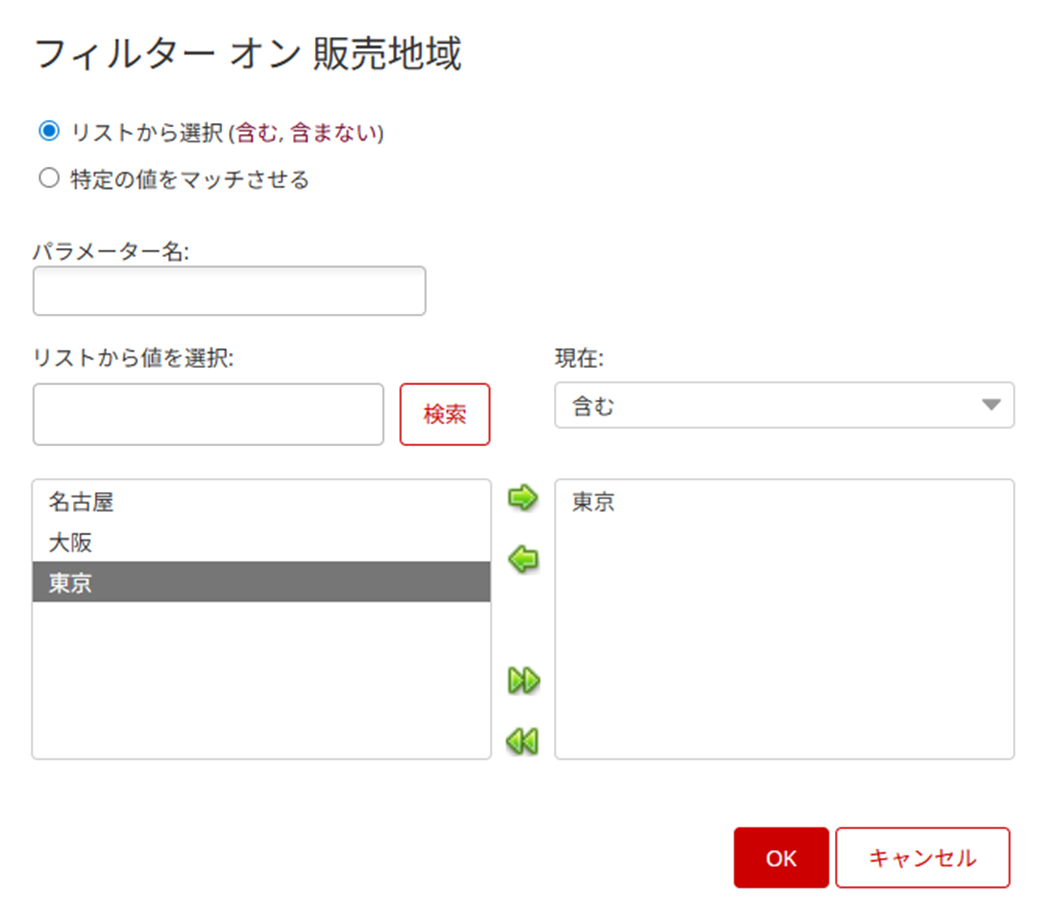The width and height of the screenshot is (1040, 921).
Task: Click empty area of the selected values box
Action: pyautogui.click(x=784, y=650)
